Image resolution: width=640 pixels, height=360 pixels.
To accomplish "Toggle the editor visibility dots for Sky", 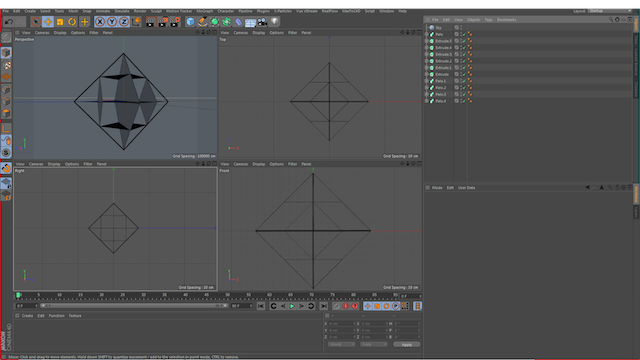I will tap(461, 28).
